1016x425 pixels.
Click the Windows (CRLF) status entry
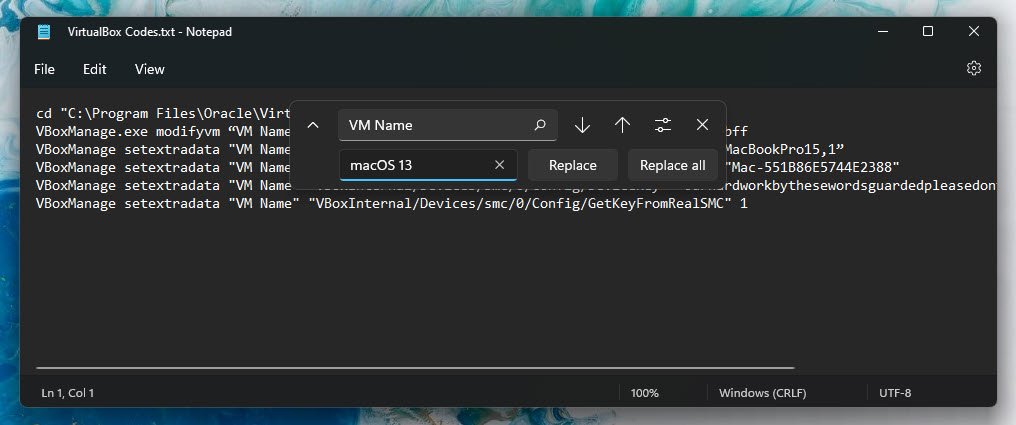tap(763, 393)
